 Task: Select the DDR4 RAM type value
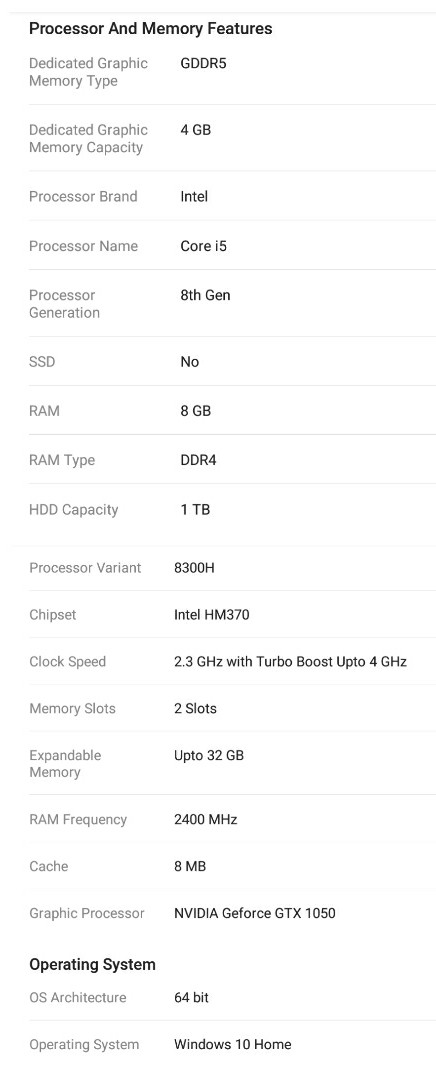(198, 460)
